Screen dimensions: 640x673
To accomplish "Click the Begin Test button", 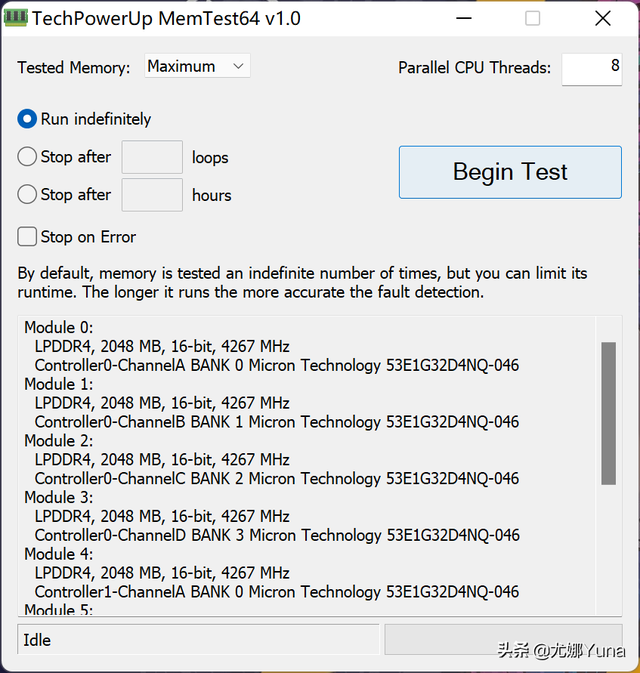I will coord(510,172).
